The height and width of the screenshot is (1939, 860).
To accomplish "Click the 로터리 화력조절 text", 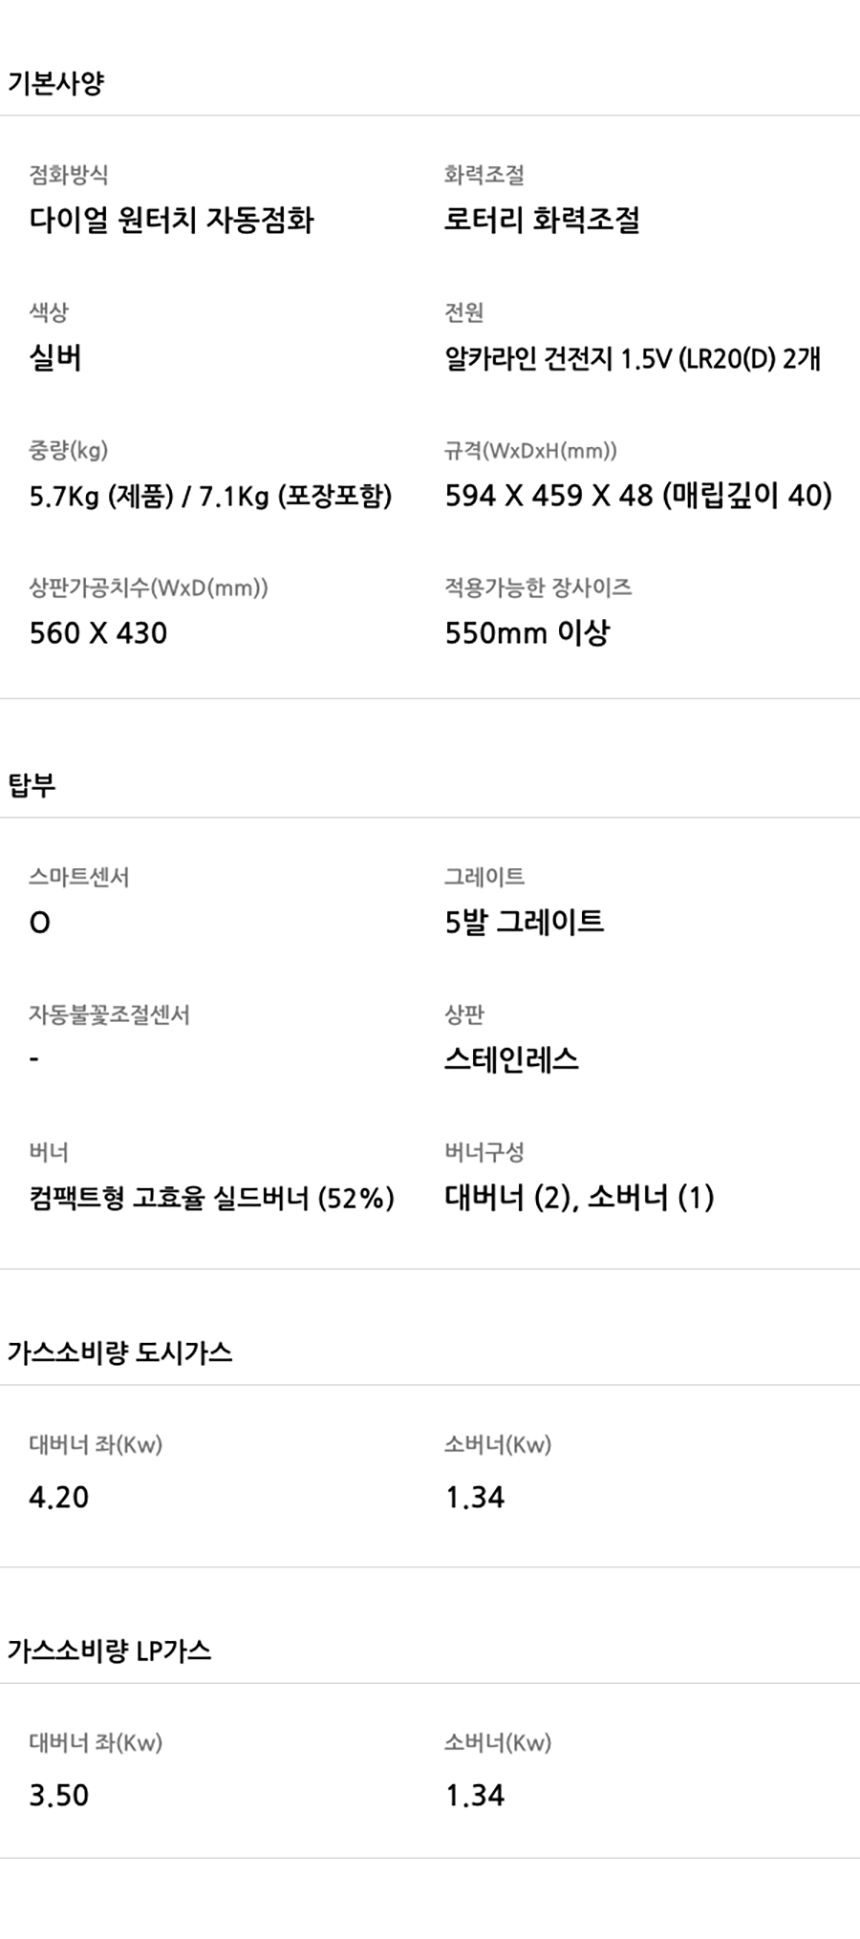I will click(x=542, y=220).
